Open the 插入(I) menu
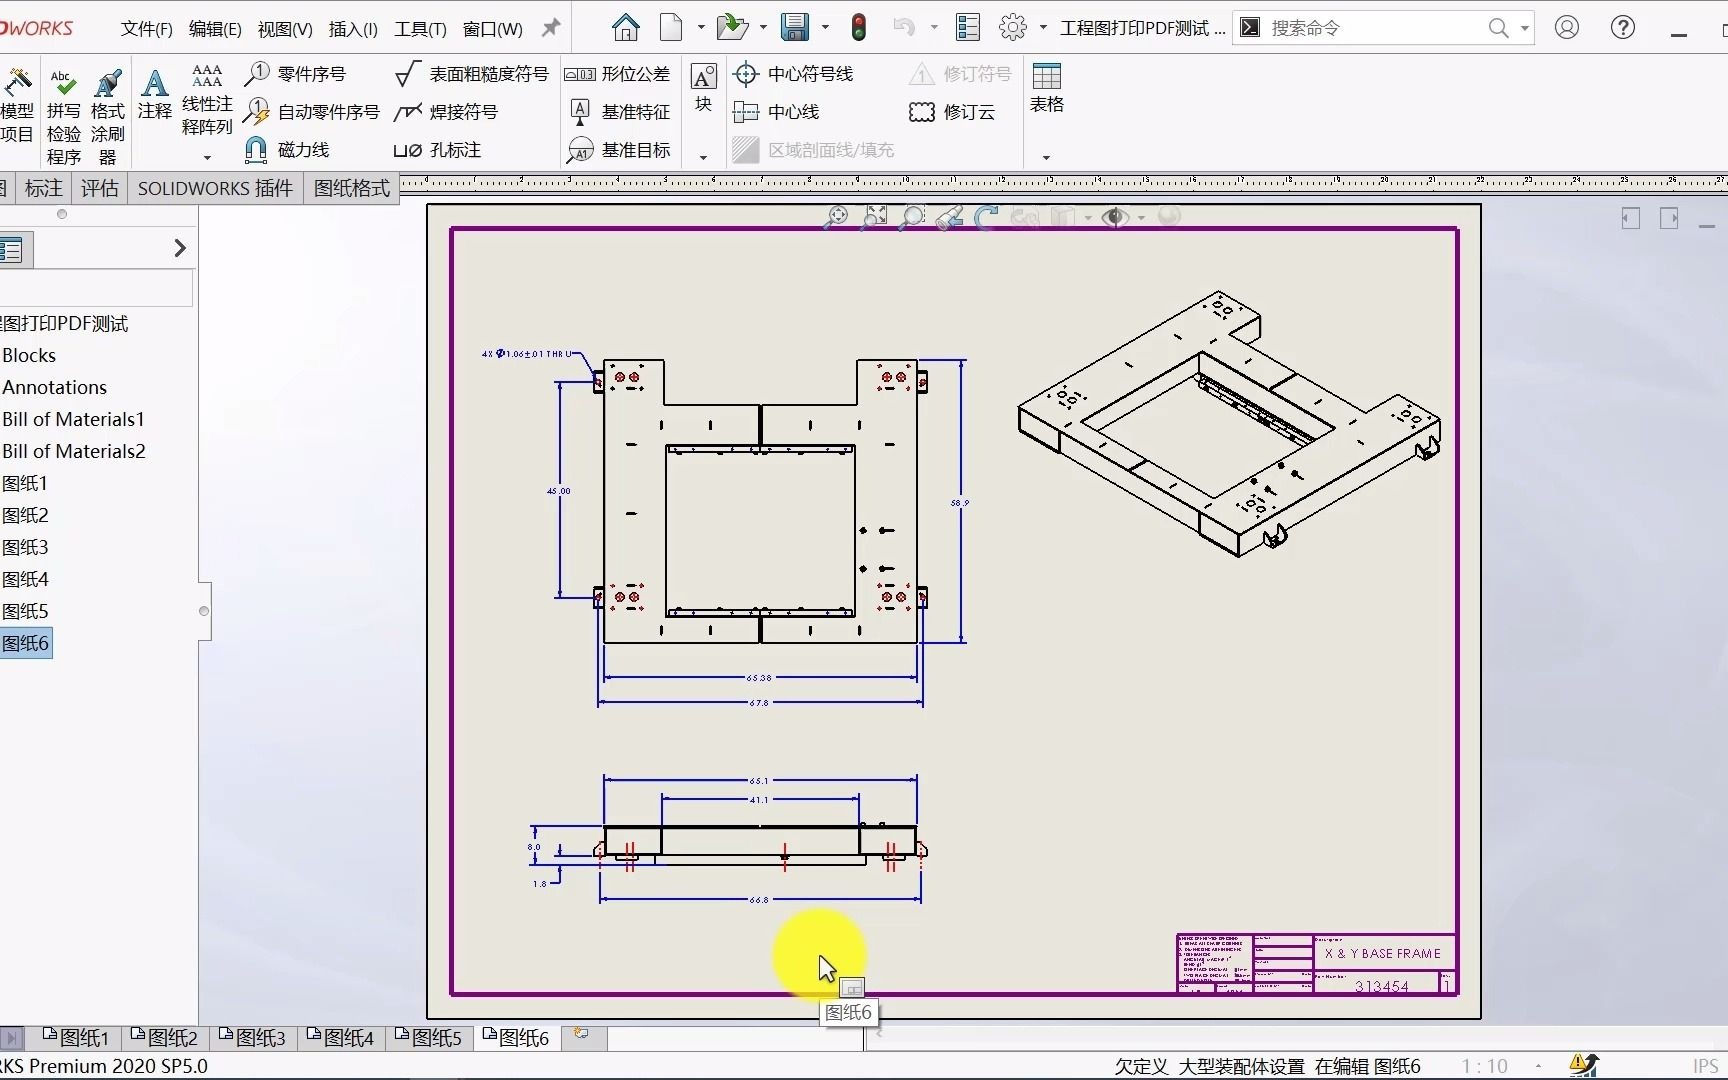This screenshot has height=1080, width=1728. tap(352, 29)
